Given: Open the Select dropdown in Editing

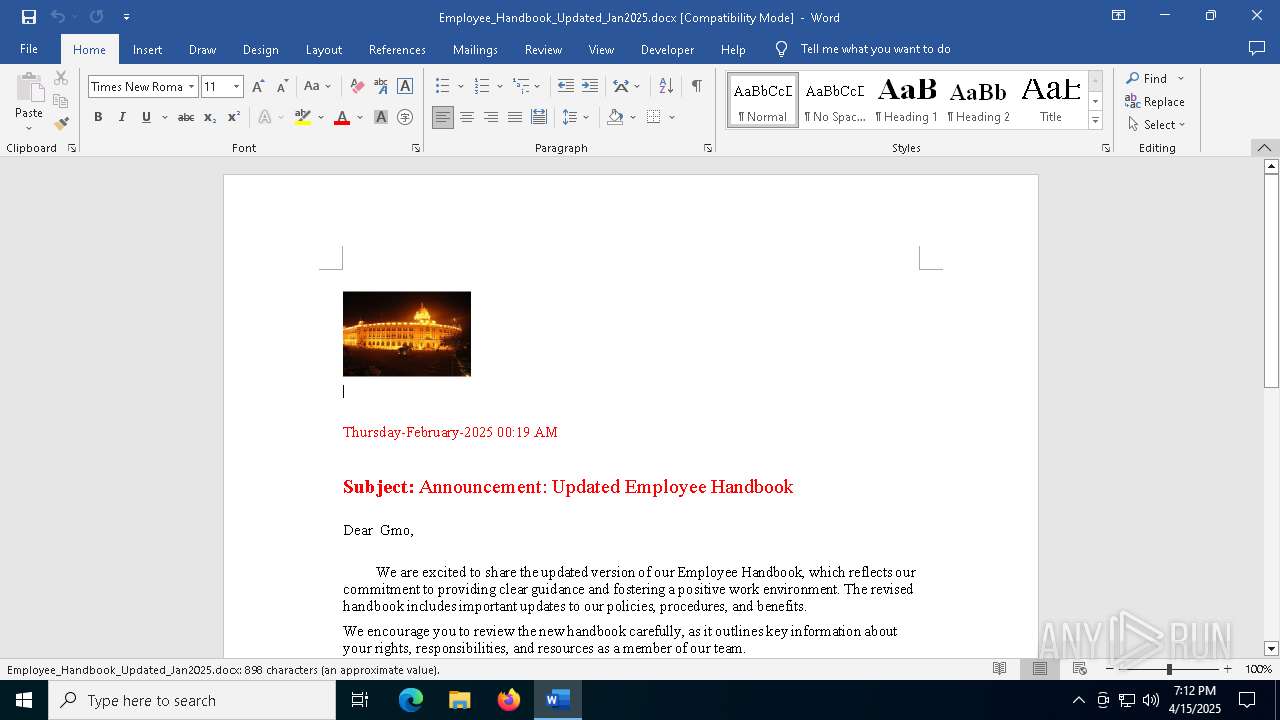Looking at the screenshot, I should point(1156,125).
